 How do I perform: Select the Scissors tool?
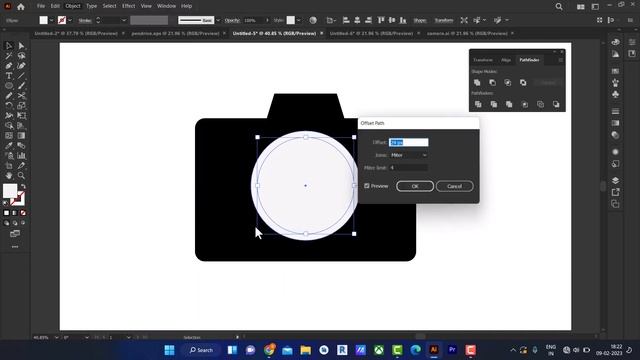[21, 96]
